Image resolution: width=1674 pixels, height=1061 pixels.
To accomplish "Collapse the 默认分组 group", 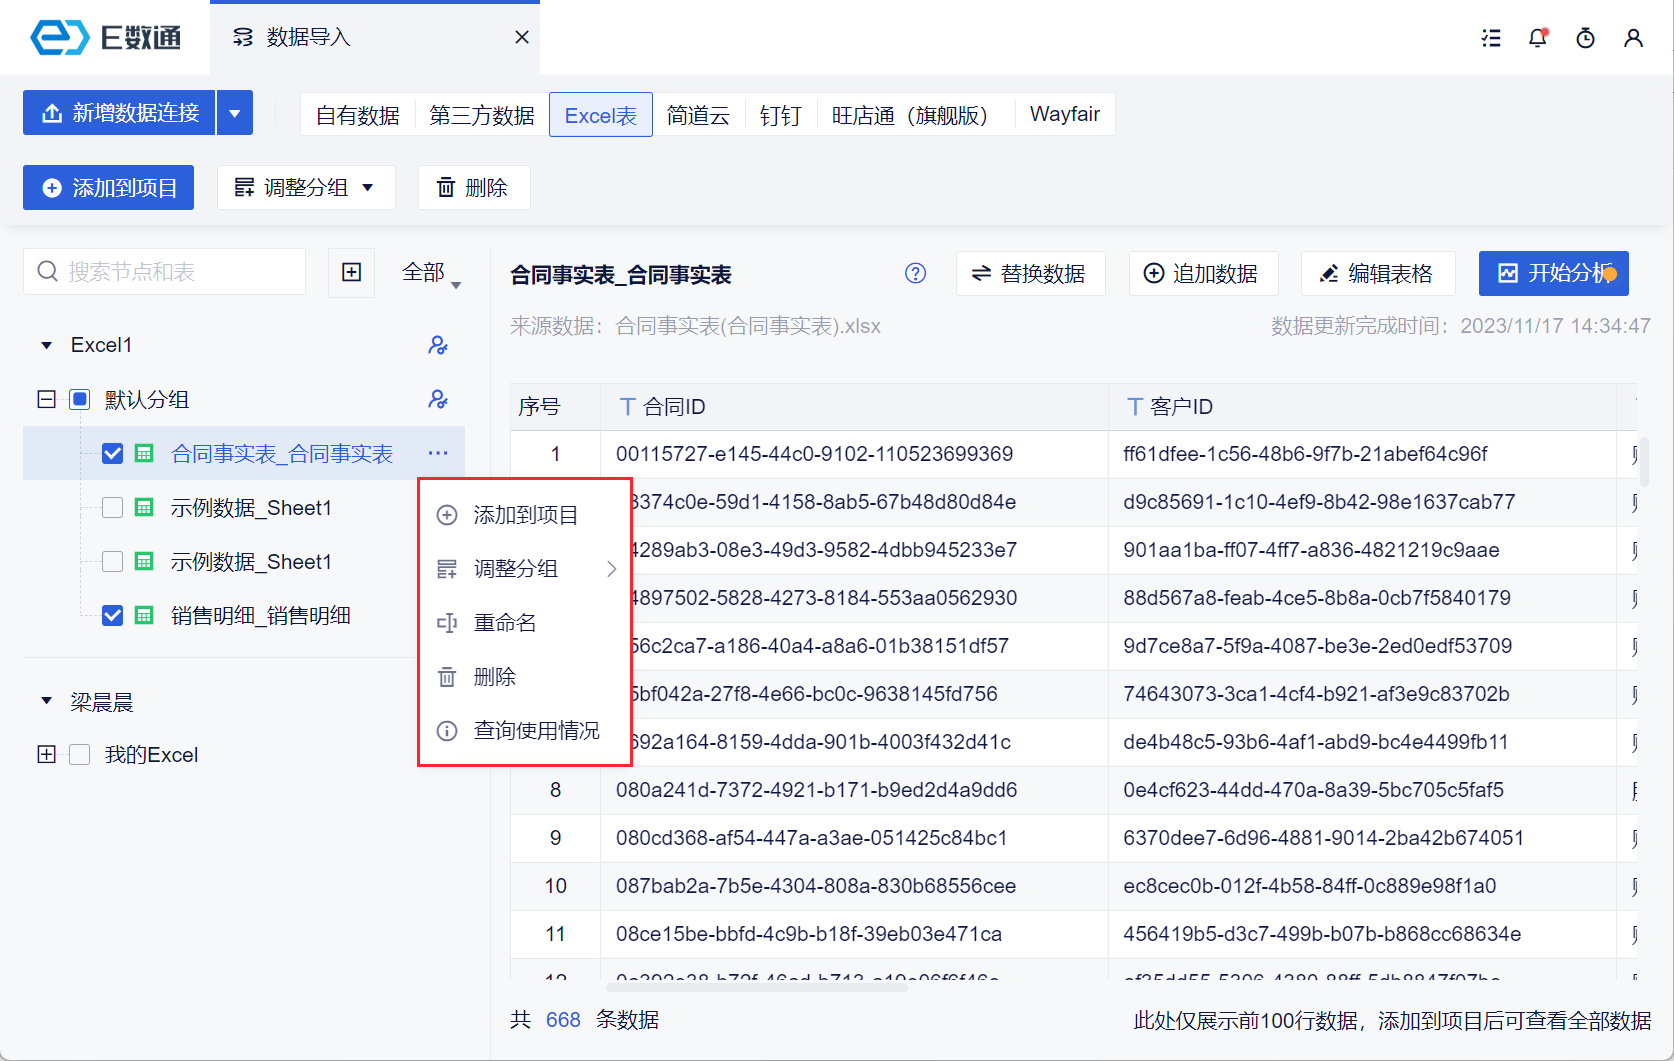I will (46, 399).
